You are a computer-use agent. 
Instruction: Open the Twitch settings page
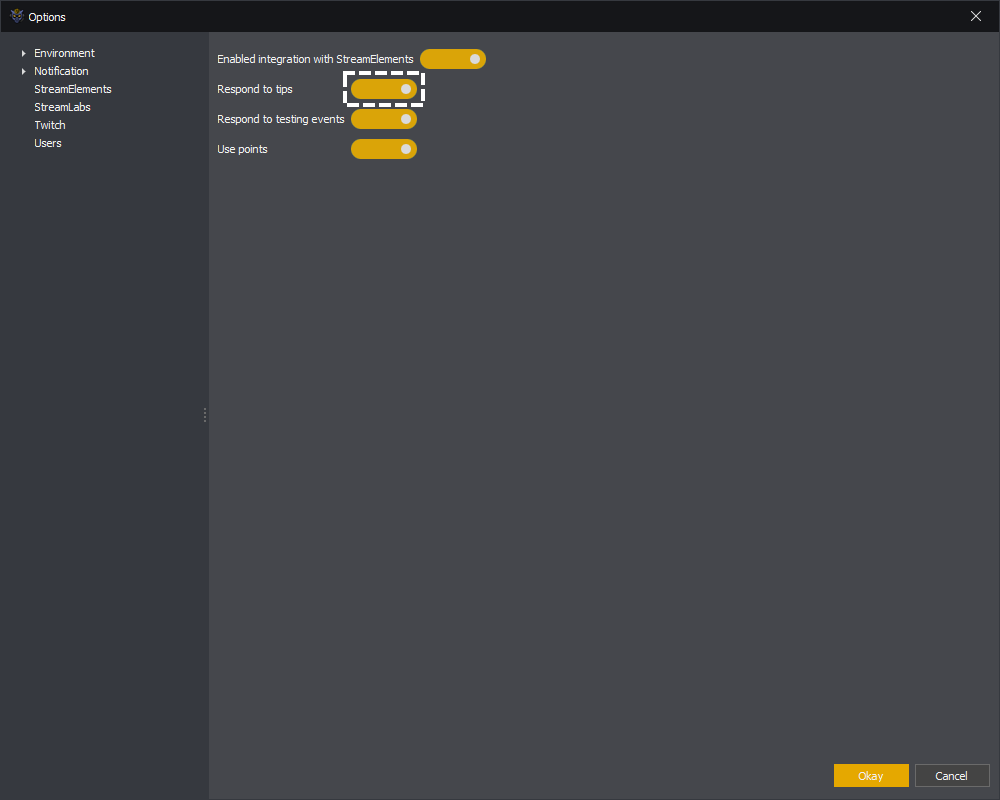click(x=50, y=125)
